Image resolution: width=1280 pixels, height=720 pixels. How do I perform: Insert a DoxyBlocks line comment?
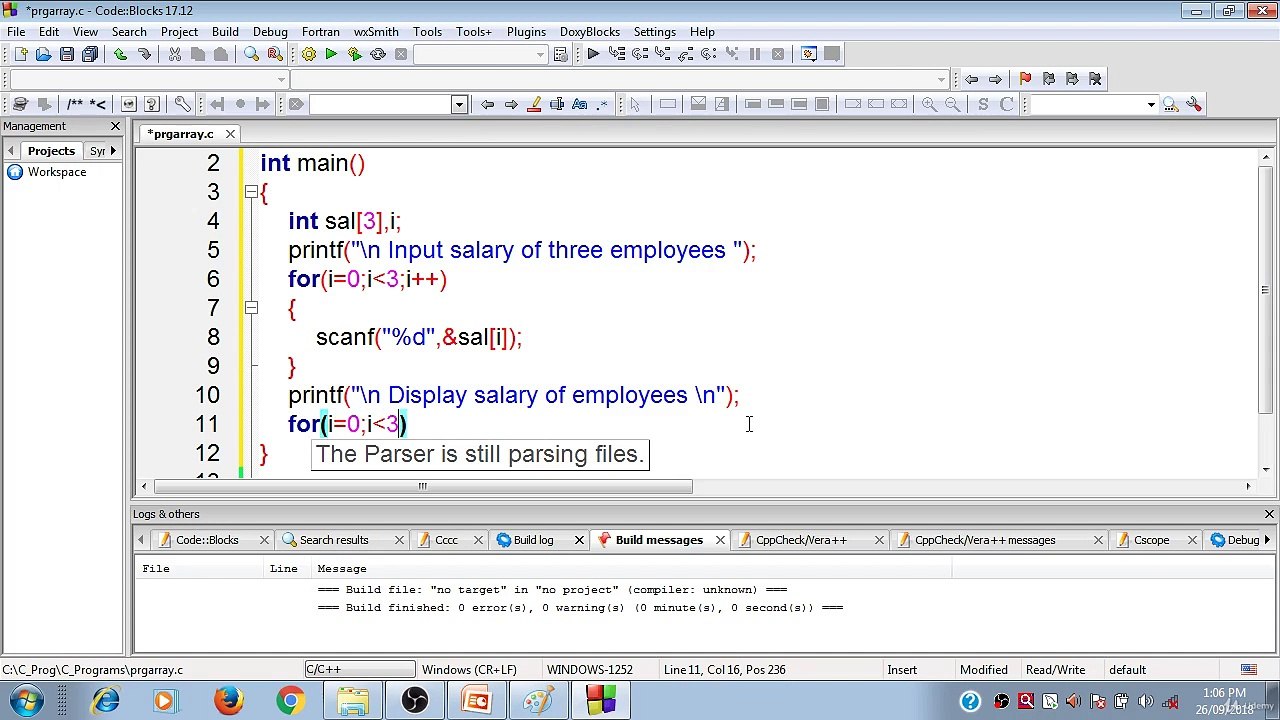pyautogui.click(x=98, y=104)
